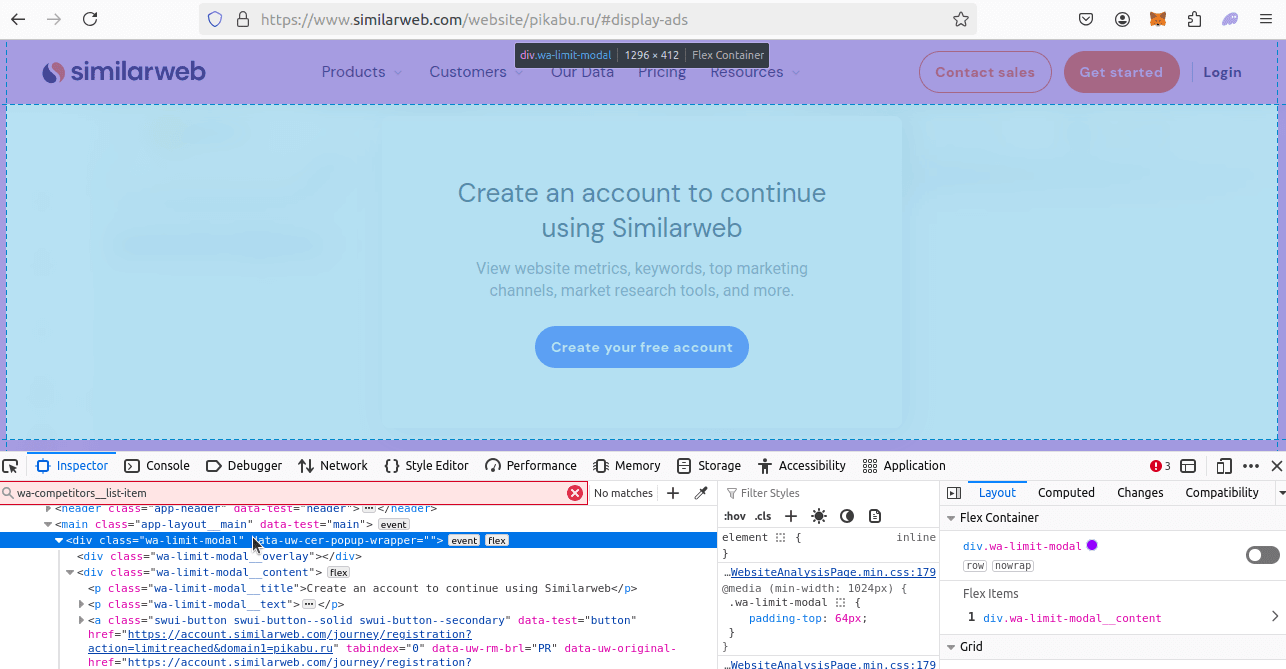This screenshot has width=1286, height=669.
Task: Collapse the div wa-limit-modal node
Action: [x=59, y=540]
